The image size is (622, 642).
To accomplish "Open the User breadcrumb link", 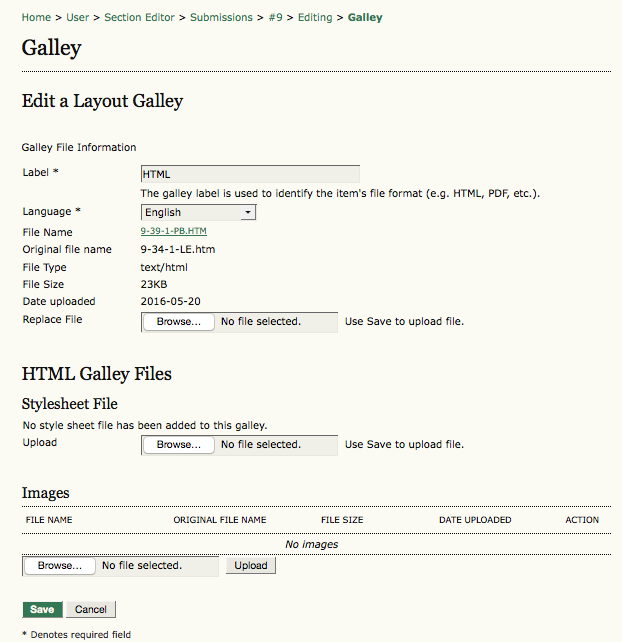I will coord(78,17).
